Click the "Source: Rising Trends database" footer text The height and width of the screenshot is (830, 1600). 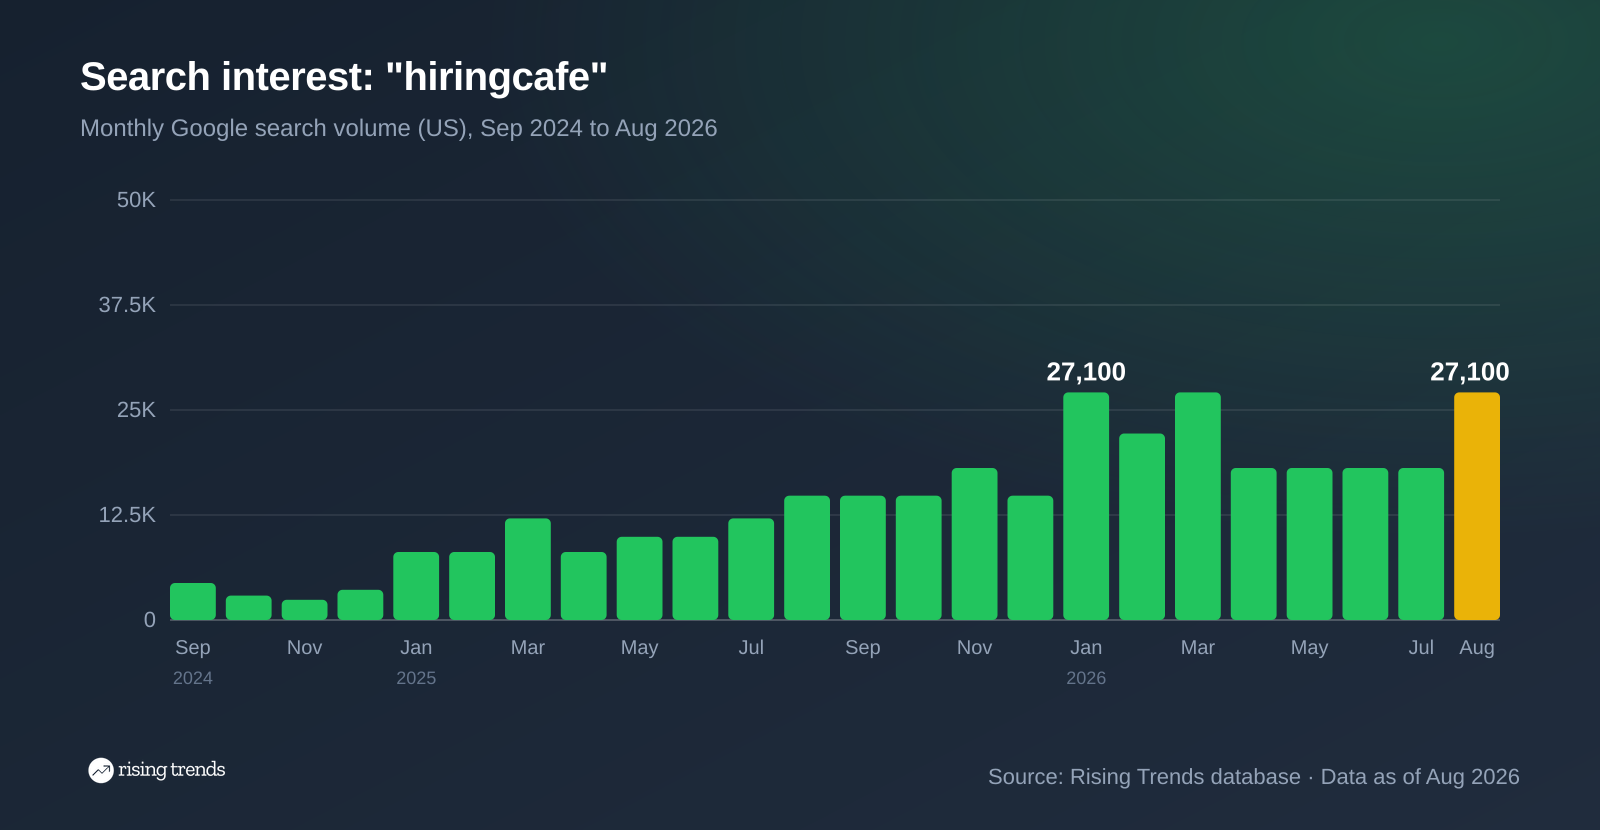point(1144,777)
